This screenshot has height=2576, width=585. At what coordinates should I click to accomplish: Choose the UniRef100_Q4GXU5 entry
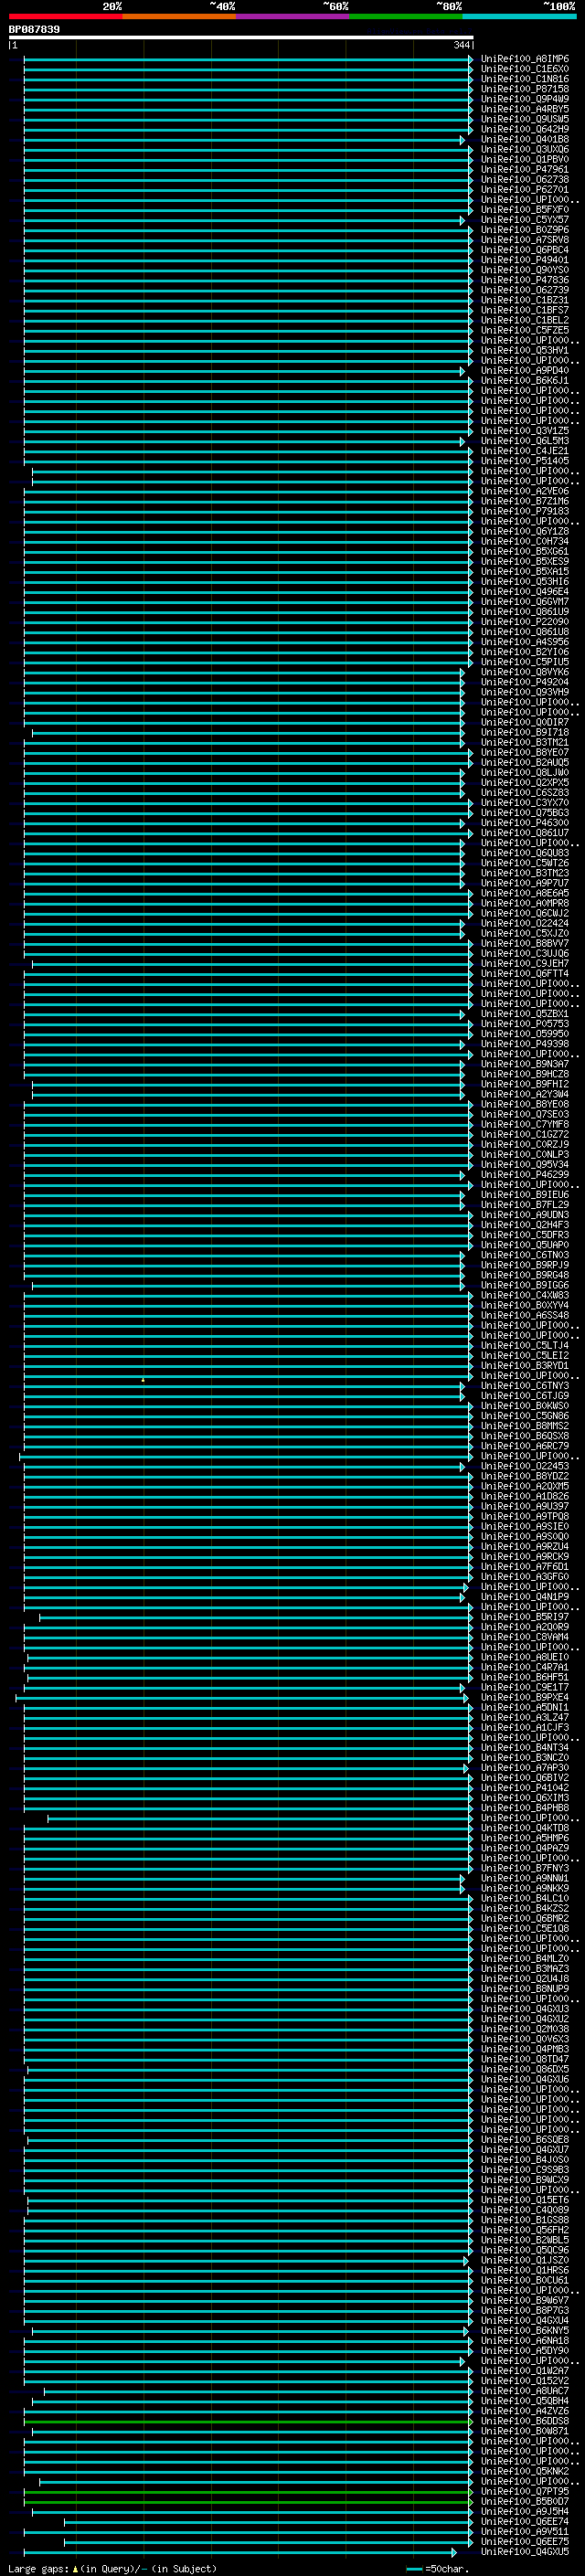(525, 2552)
